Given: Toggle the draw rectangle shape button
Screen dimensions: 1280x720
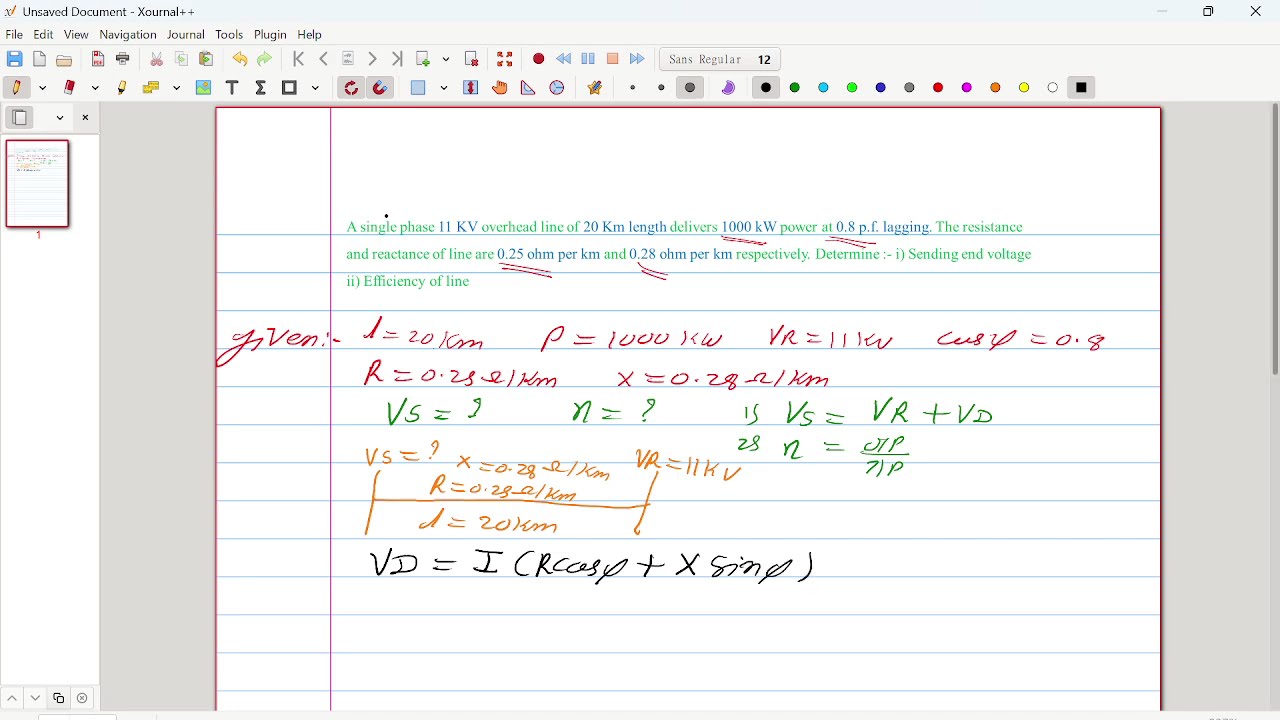Looking at the screenshot, I should point(290,88).
